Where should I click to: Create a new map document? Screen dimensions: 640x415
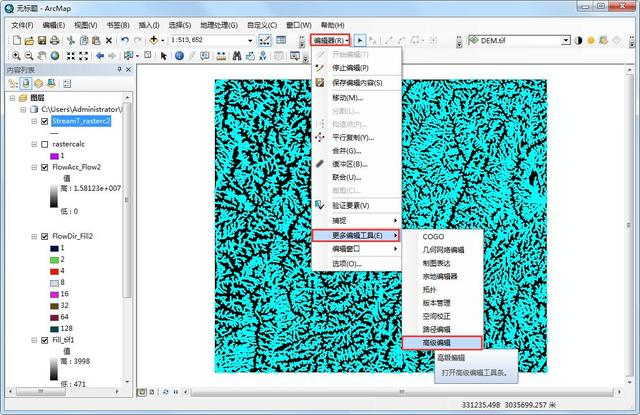point(16,40)
